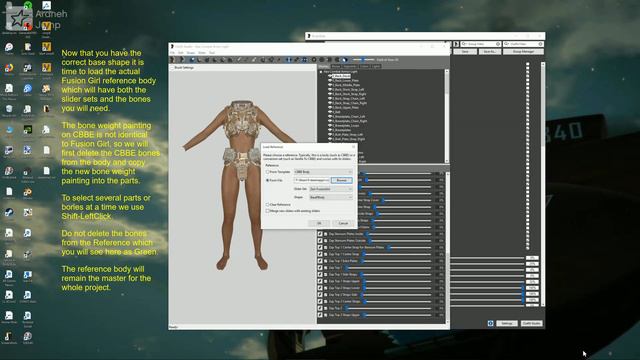Click the Outfit Studio button in BodySlide
The height and width of the screenshot is (360, 640).
(531, 323)
